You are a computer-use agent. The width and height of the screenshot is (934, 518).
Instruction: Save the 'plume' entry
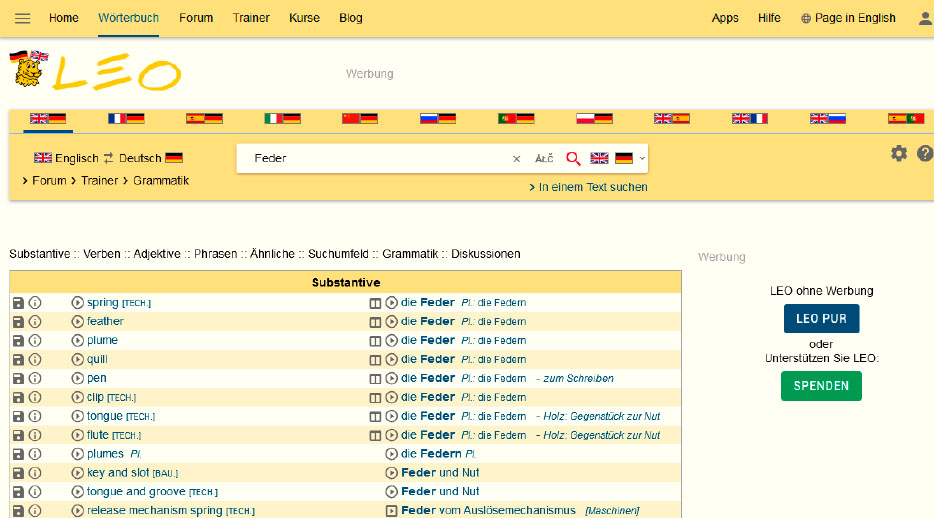(x=18, y=341)
